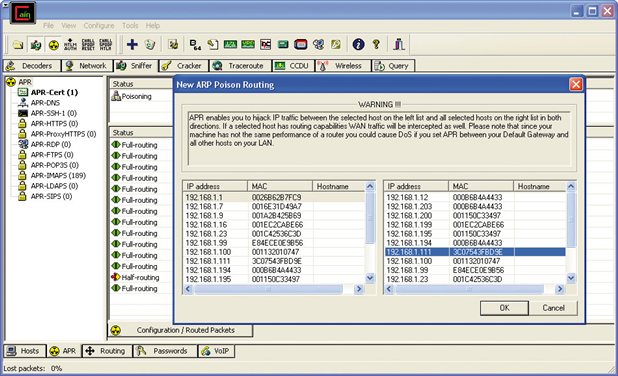618x376 pixels.
Task: Select APR-SSH-1 (0) in the tree
Action: pyautogui.click(x=54, y=113)
